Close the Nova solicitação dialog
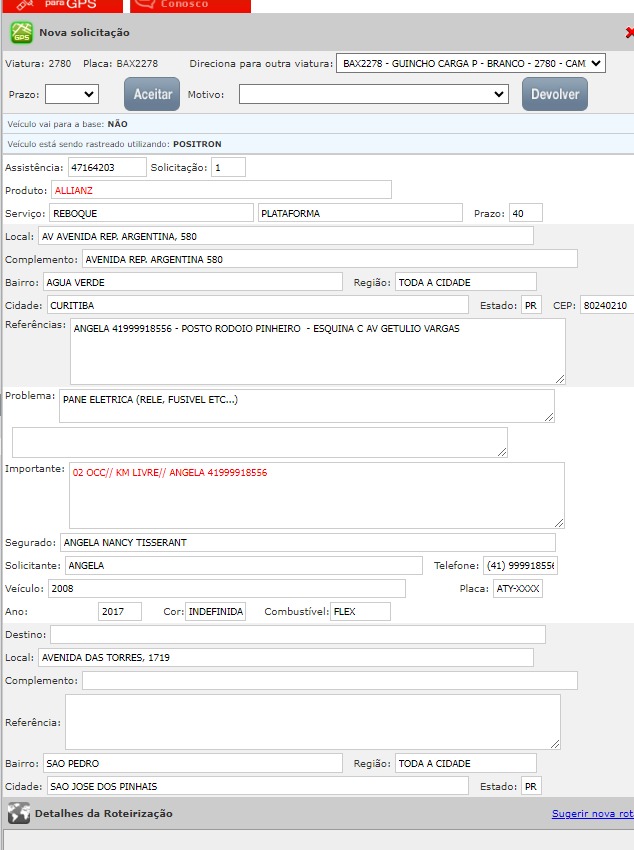 pos(628,33)
